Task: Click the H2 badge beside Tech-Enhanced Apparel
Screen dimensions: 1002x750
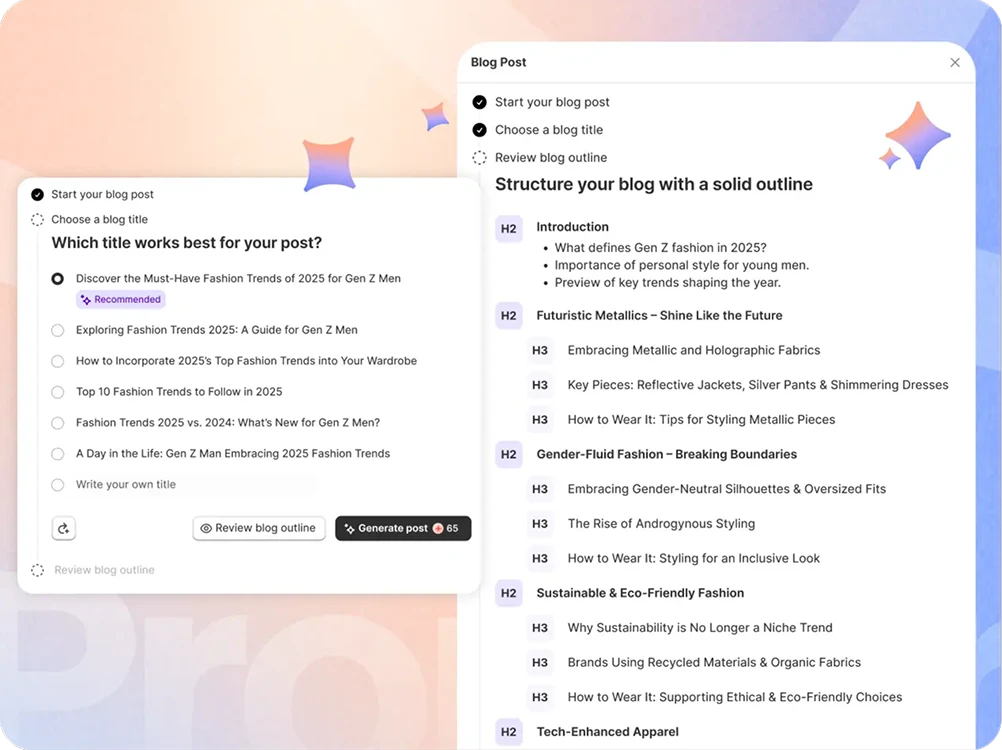Action: (x=509, y=732)
